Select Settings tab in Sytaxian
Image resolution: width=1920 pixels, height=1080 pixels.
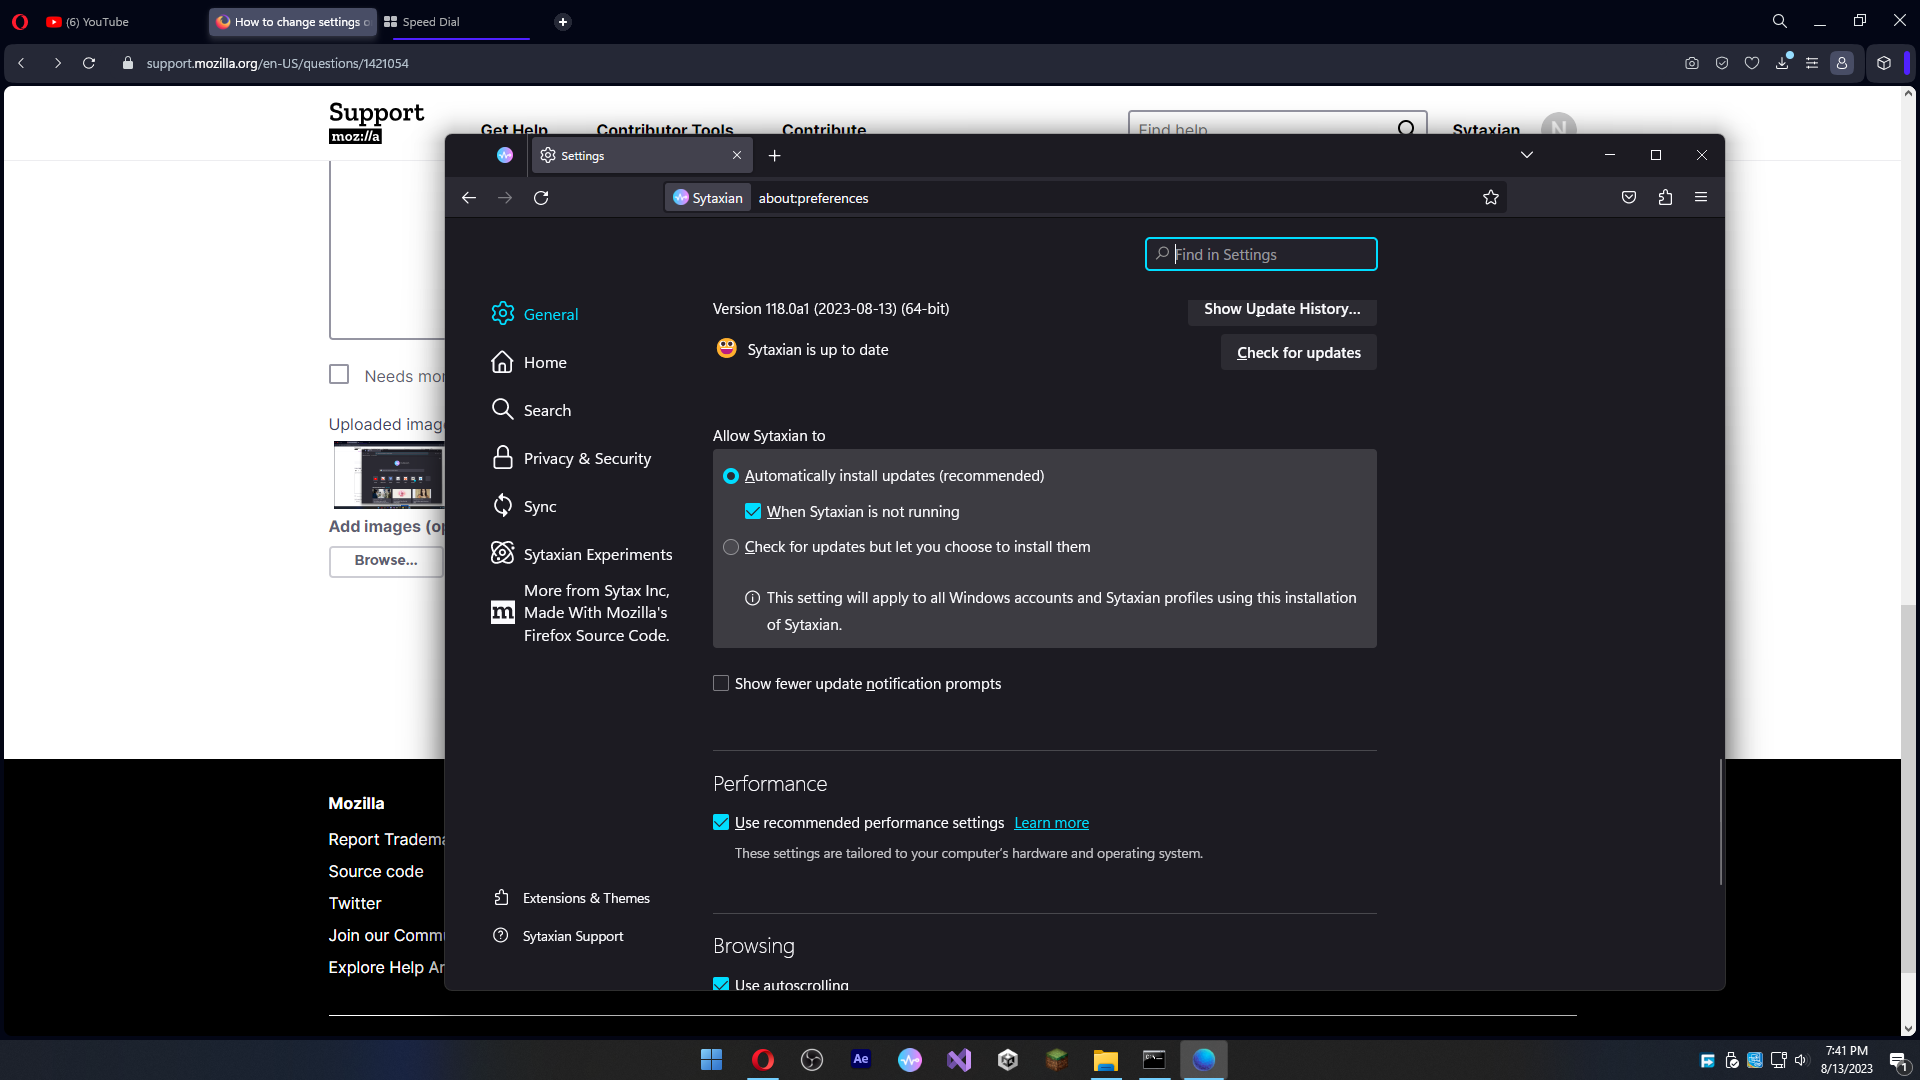(x=641, y=156)
